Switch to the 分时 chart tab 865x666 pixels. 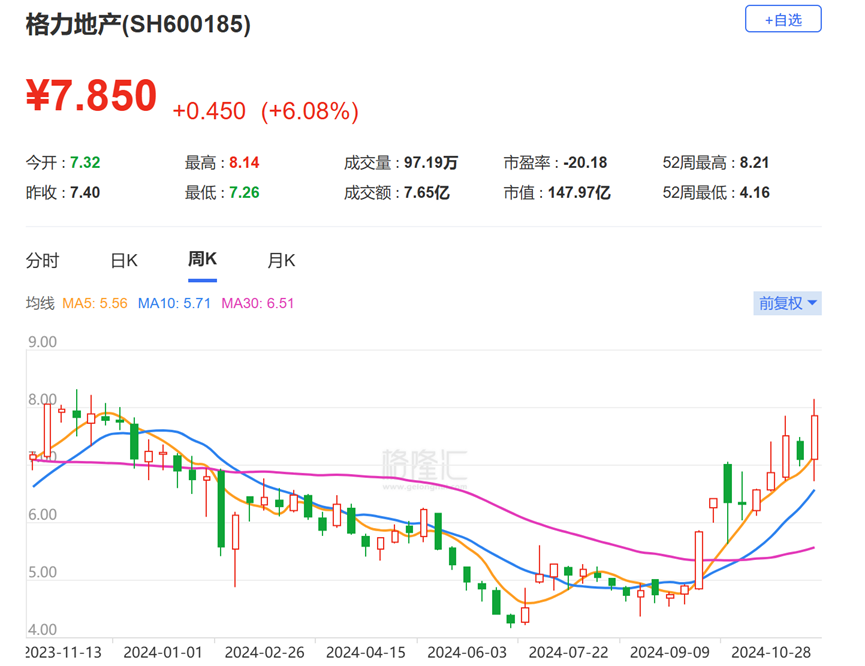coord(42,260)
